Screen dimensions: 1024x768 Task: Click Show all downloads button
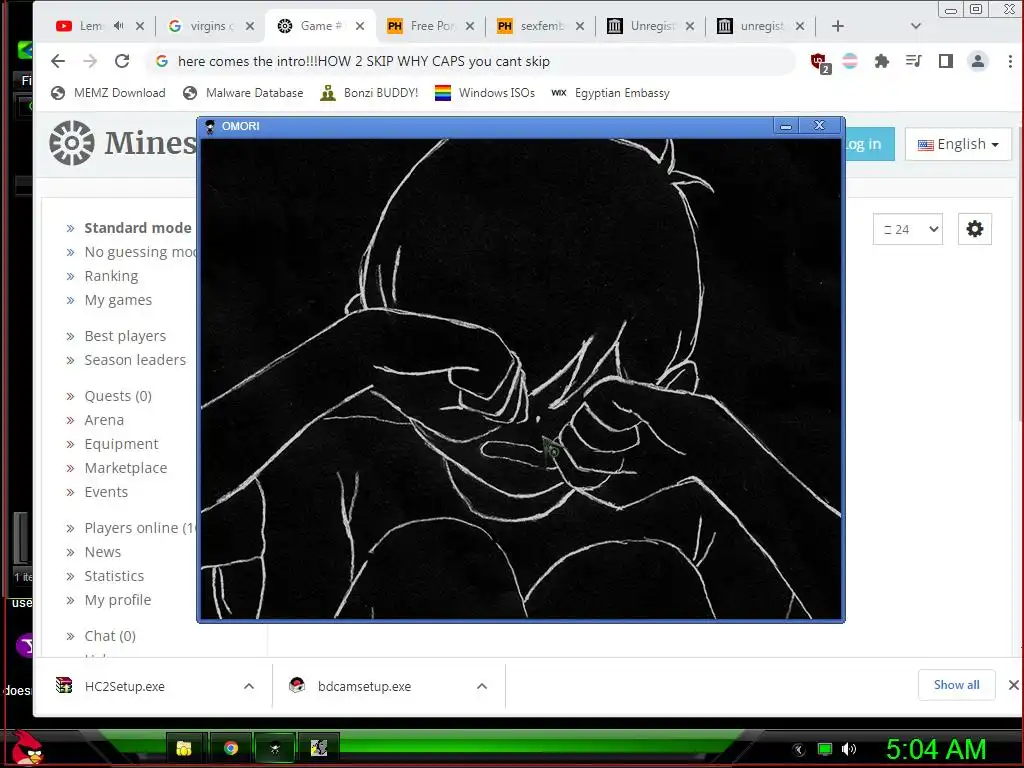pos(956,685)
